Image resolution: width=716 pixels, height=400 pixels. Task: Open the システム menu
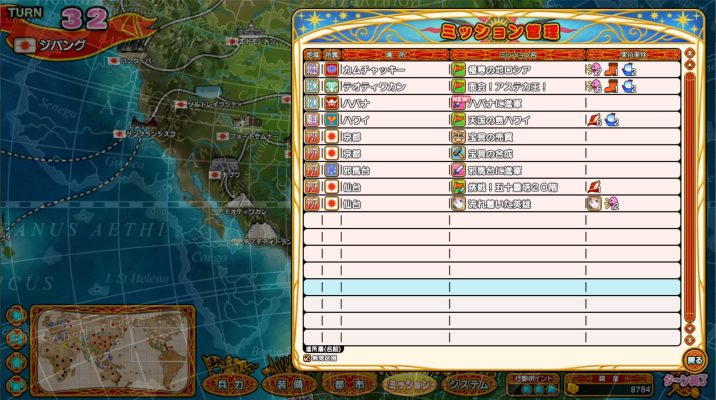tap(469, 385)
